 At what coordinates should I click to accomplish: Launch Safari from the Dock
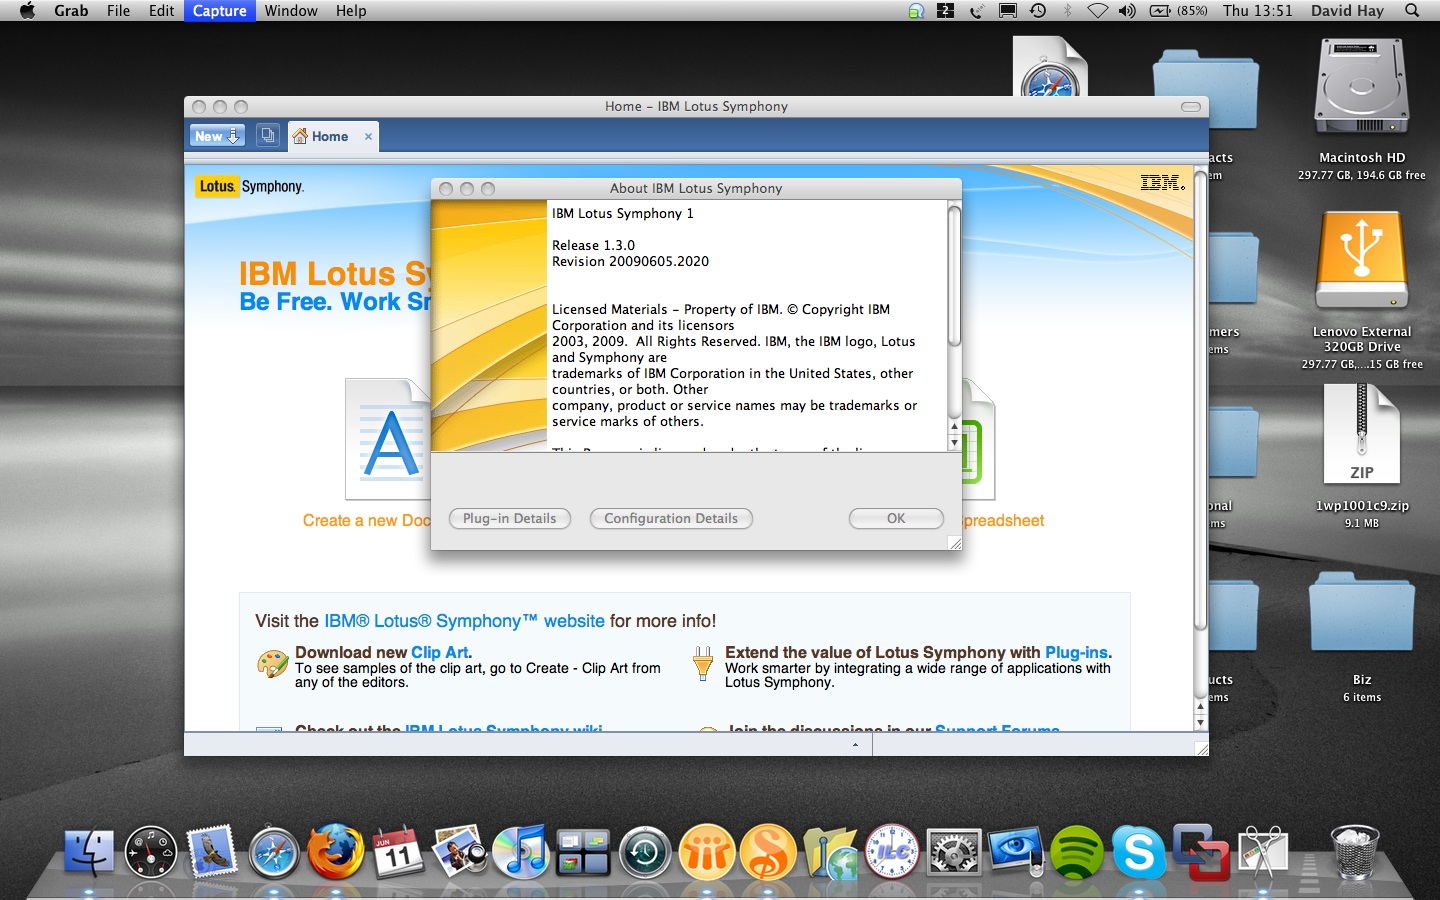[x=273, y=853]
